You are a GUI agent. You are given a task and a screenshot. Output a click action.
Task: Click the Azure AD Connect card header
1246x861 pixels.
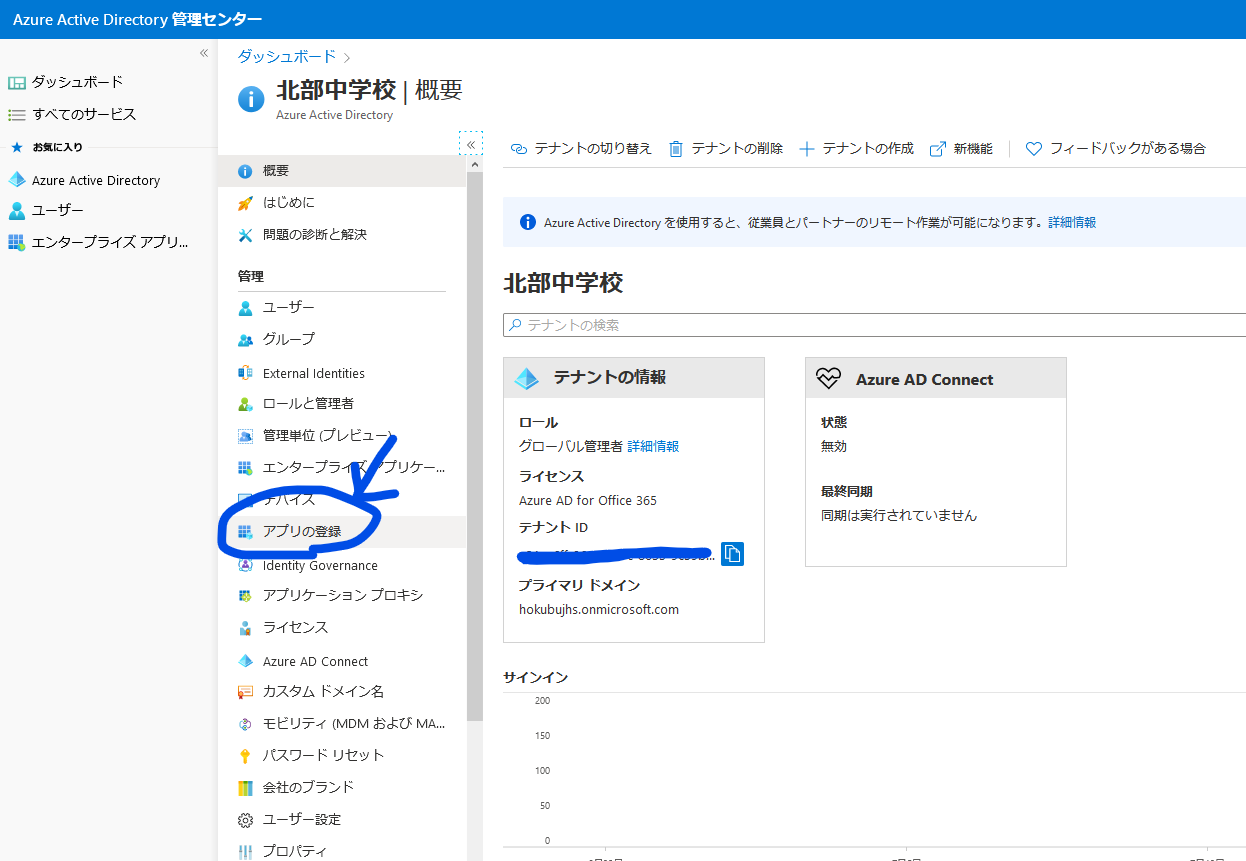tap(936, 379)
